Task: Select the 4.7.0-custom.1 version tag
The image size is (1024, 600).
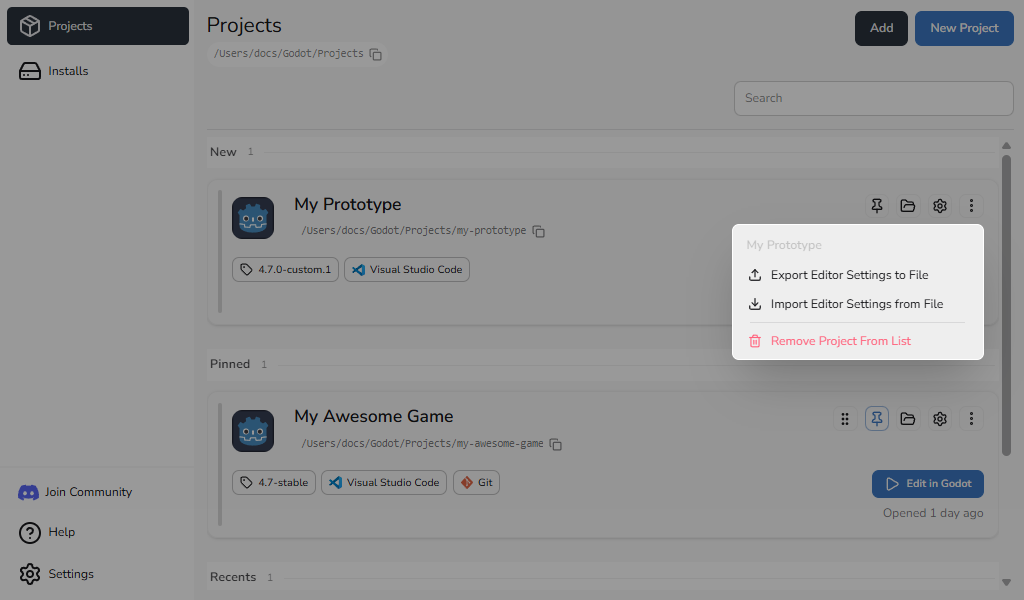Action: tap(285, 270)
